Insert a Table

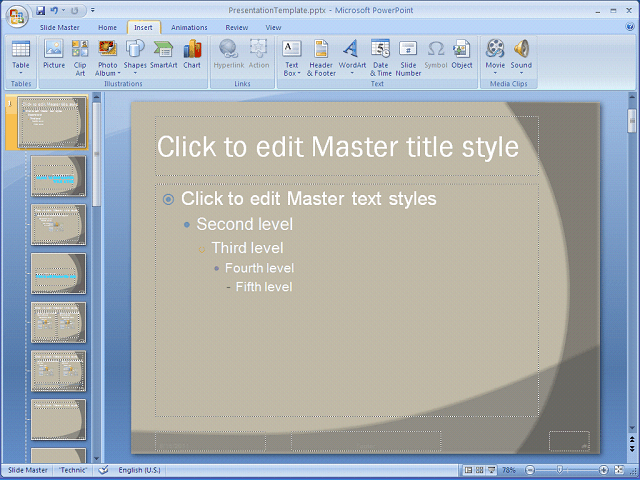20,53
